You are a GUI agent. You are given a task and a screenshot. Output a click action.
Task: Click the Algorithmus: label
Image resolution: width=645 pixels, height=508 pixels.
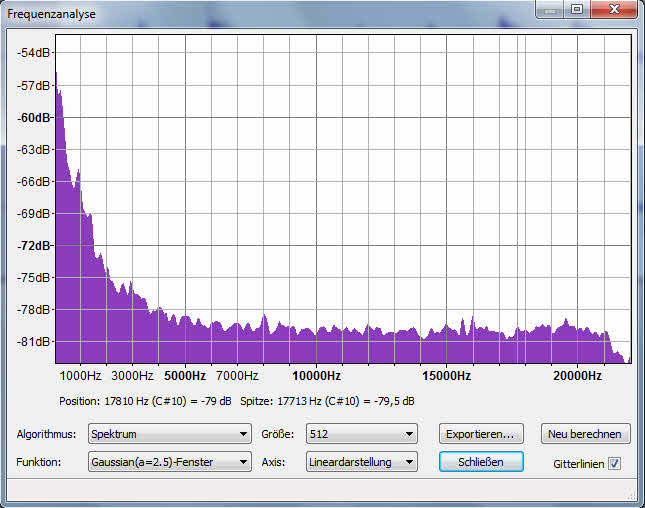point(46,434)
